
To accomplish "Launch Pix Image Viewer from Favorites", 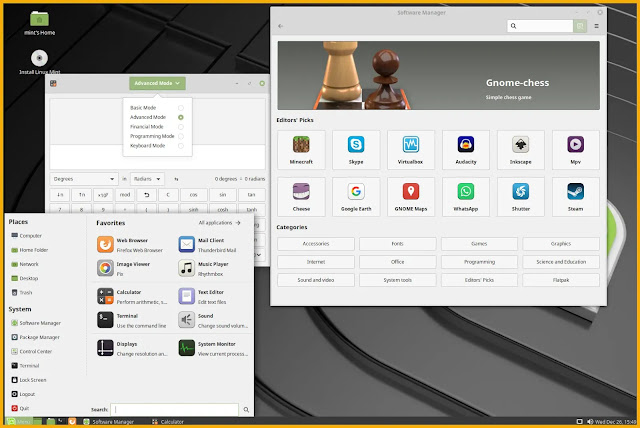I will [x=131, y=268].
